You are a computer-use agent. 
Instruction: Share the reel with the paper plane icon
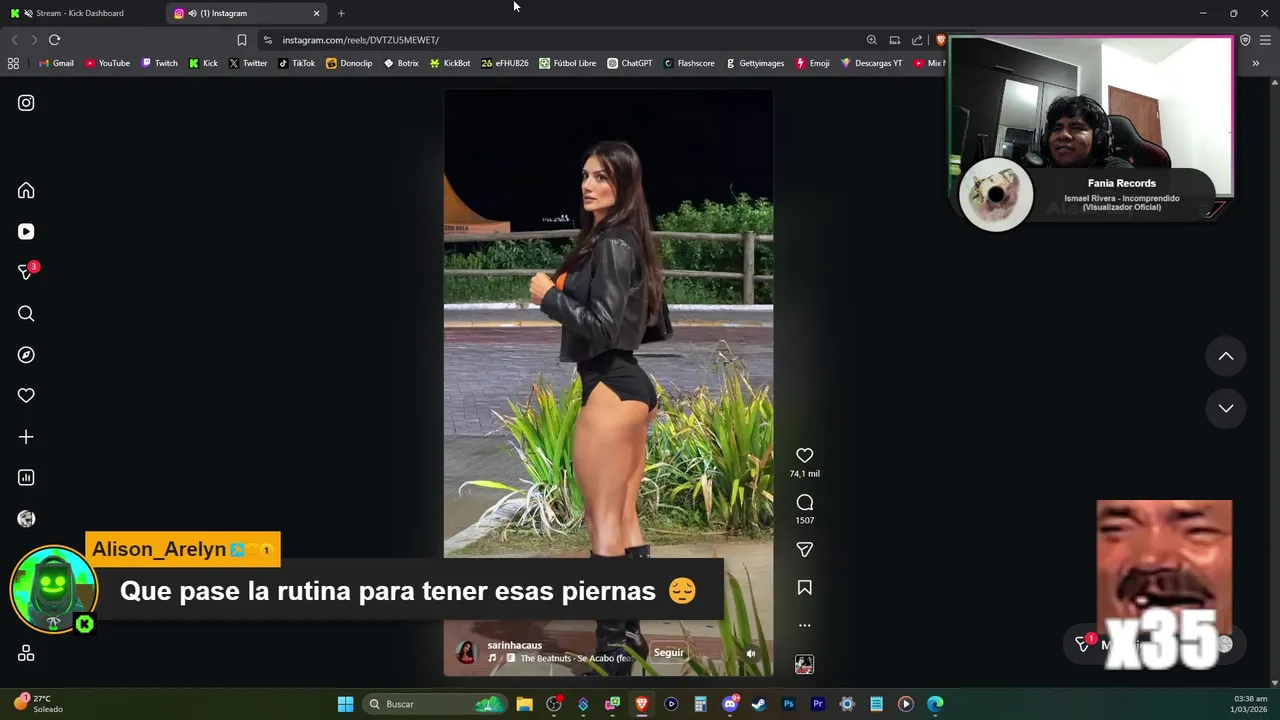point(804,550)
